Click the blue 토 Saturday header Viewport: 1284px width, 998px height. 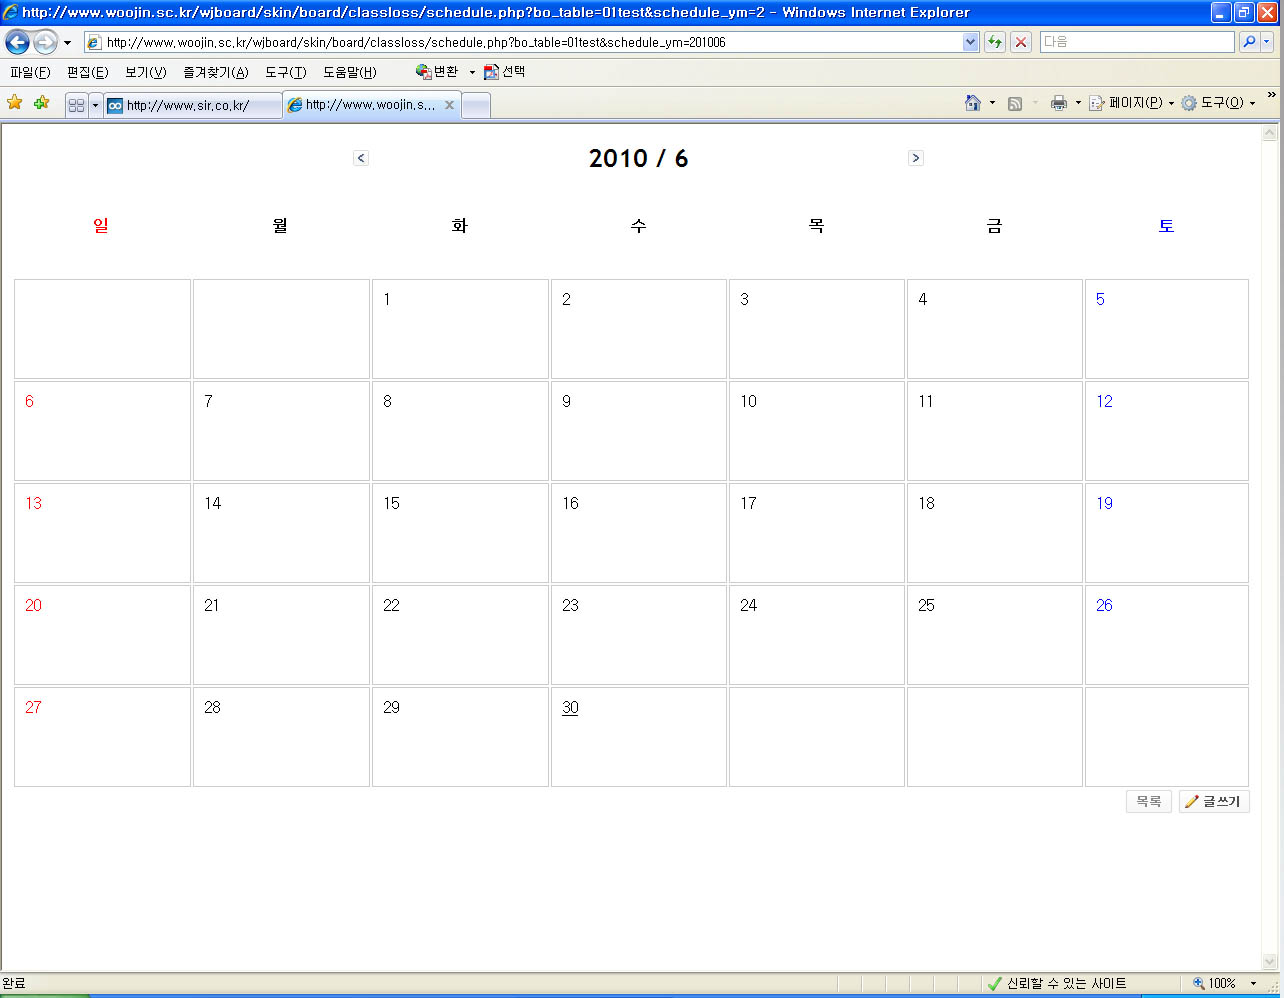tap(1166, 226)
